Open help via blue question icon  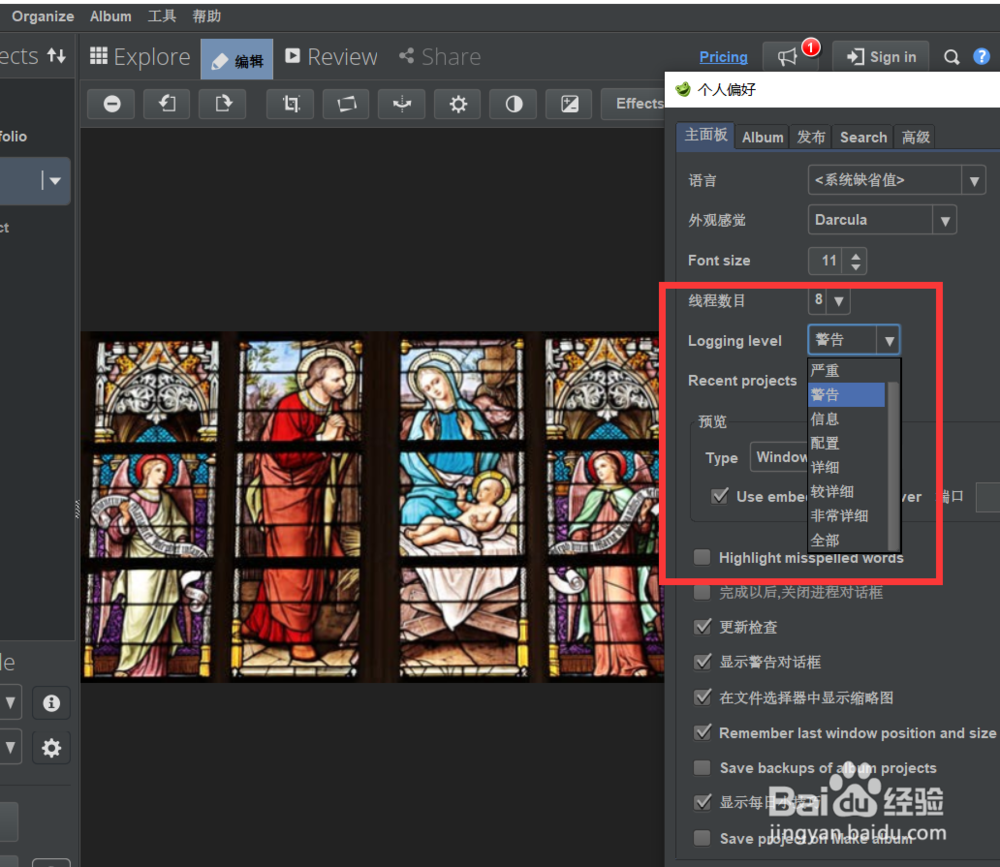point(981,57)
